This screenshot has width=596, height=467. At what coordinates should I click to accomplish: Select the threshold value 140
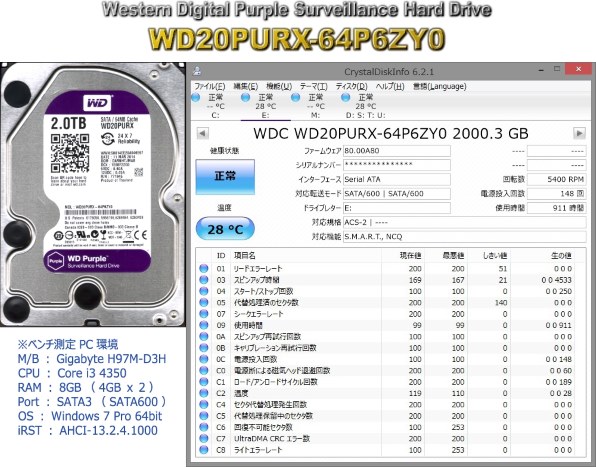[501, 303]
